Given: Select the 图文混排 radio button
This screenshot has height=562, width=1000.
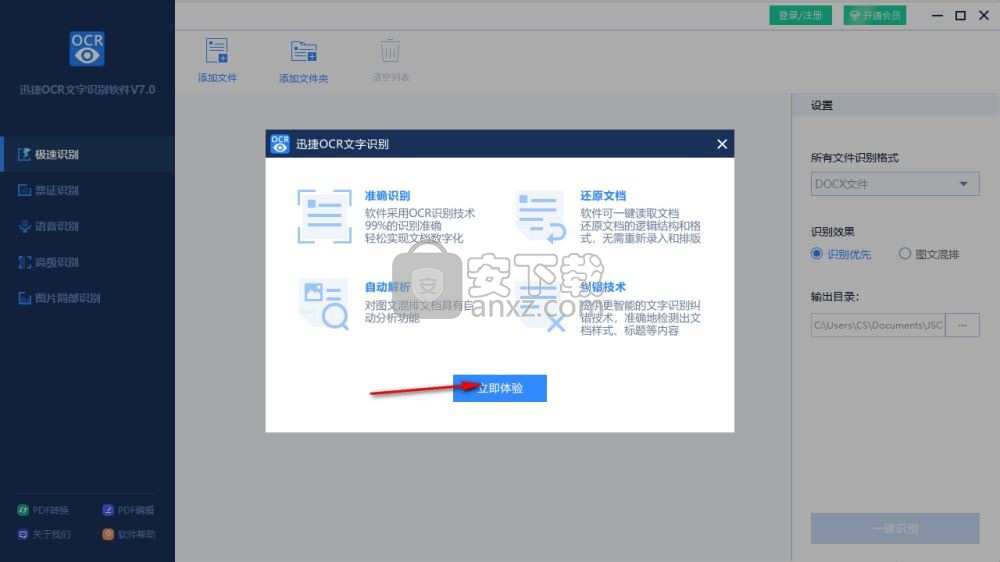Looking at the screenshot, I should [904, 254].
